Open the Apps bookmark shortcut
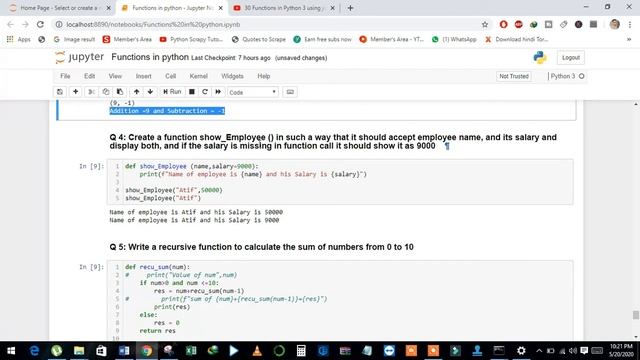The image size is (640, 360). 19,40
